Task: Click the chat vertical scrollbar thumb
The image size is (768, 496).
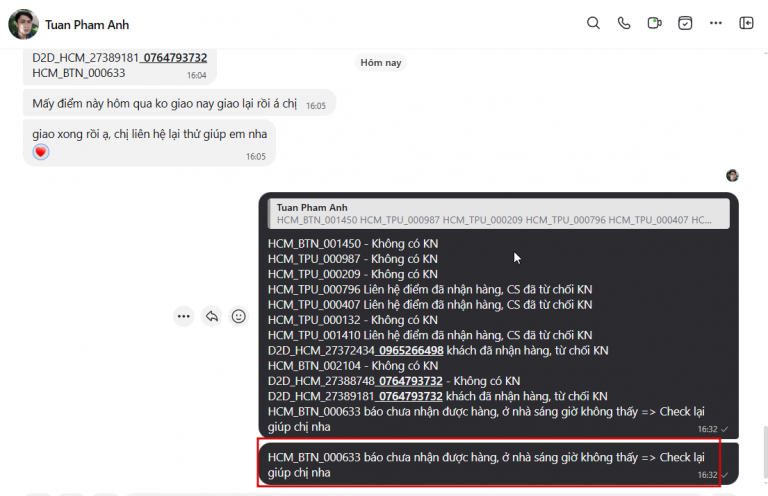Action: 765,453
